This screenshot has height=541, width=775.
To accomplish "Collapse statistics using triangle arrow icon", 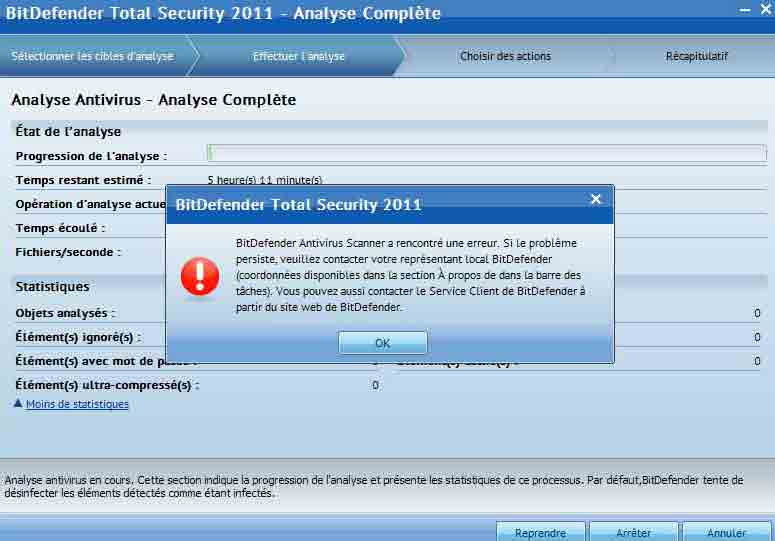I will tap(18, 403).
